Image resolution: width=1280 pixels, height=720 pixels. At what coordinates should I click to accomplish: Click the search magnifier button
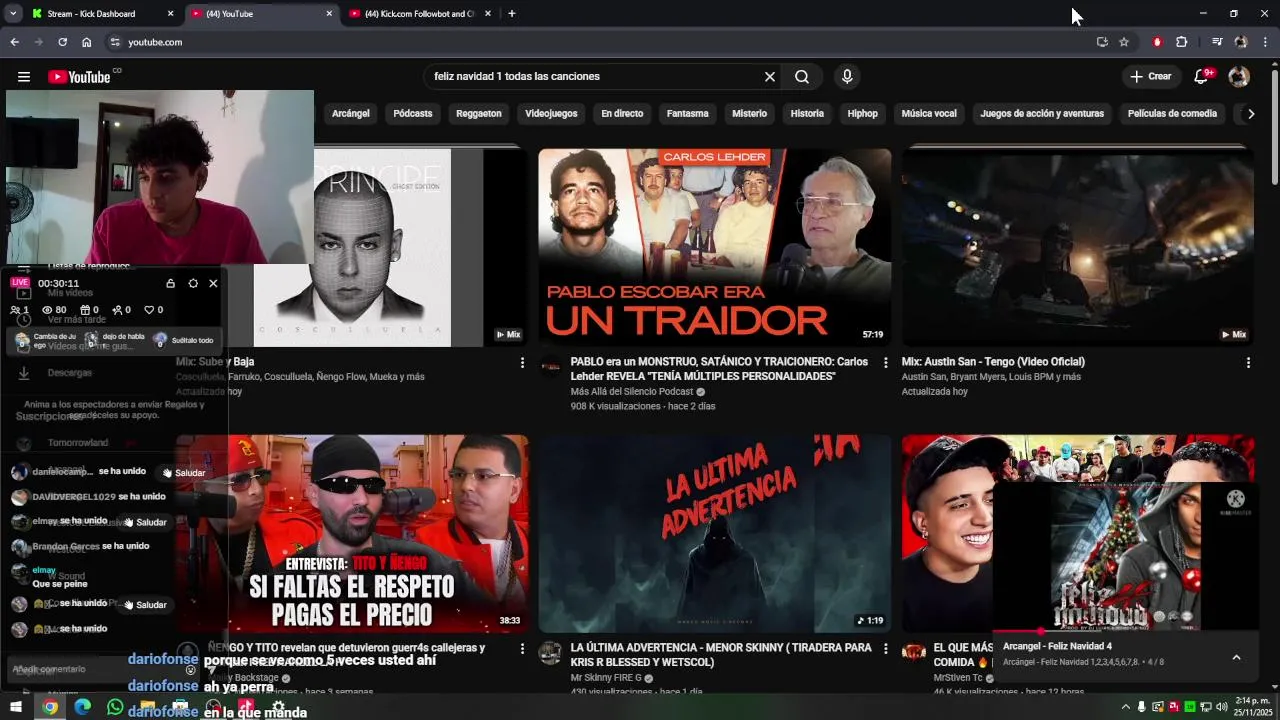[802, 77]
